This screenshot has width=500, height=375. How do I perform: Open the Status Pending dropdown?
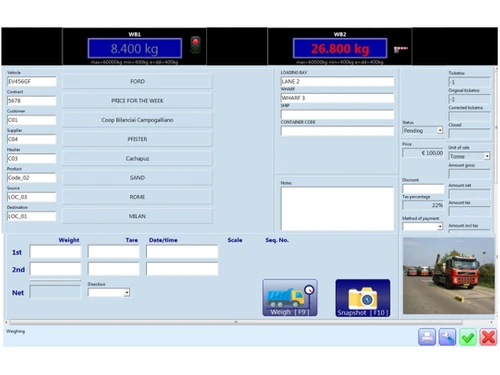pos(423,130)
